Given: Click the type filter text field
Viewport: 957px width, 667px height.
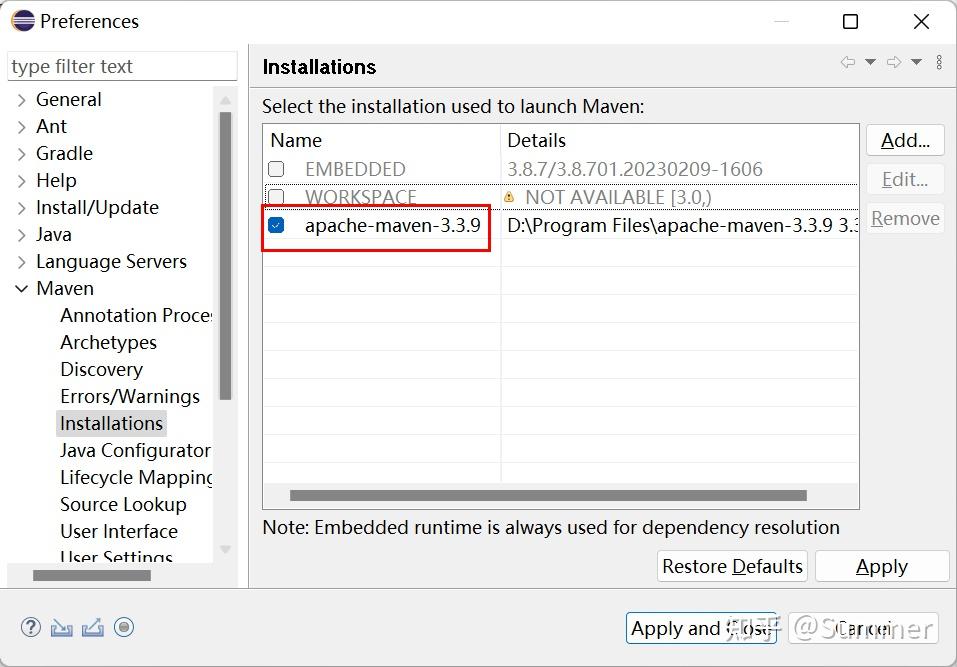Looking at the screenshot, I should tap(122, 66).
